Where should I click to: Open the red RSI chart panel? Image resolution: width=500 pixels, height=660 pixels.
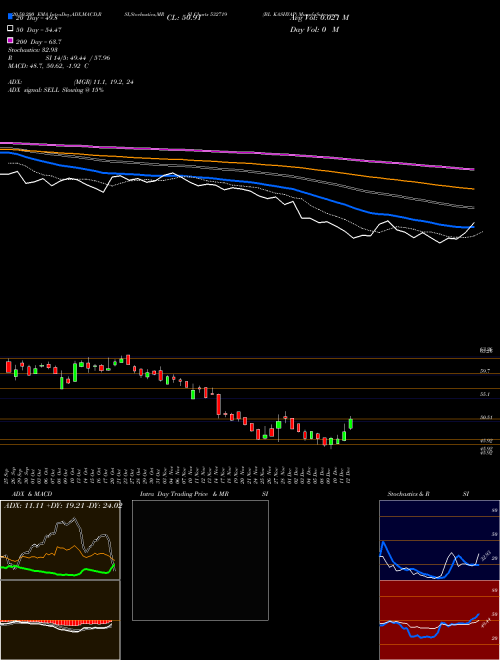coord(439,620)
